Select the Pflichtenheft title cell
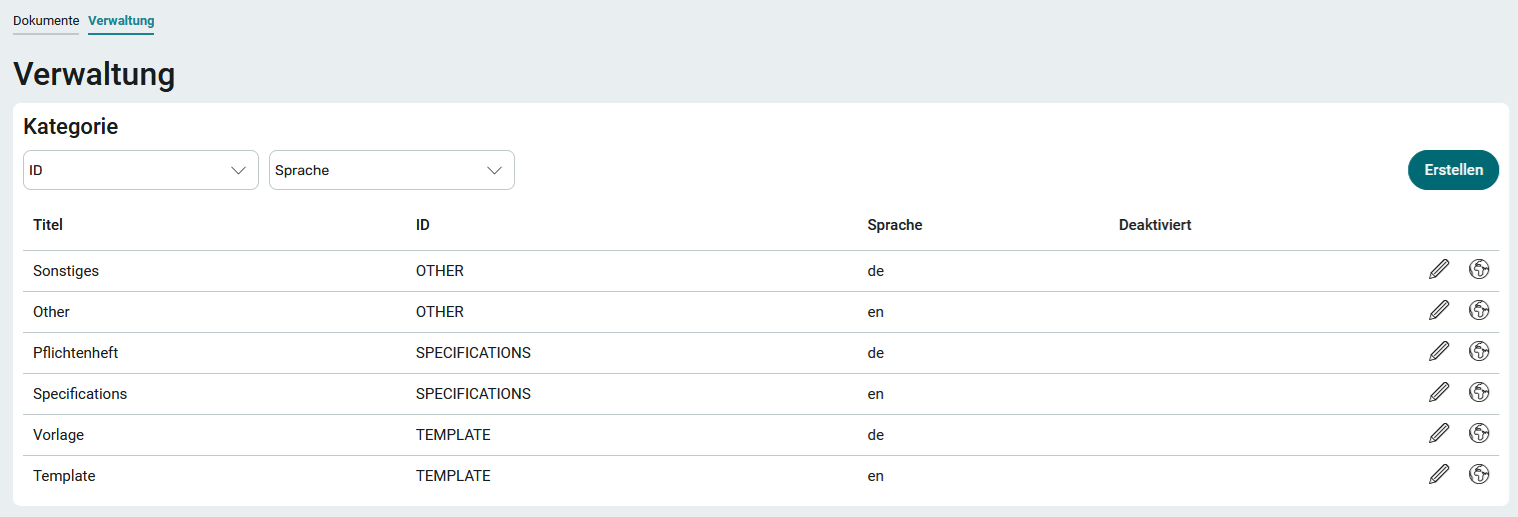Screen dimensions: 1518x517 76,353
